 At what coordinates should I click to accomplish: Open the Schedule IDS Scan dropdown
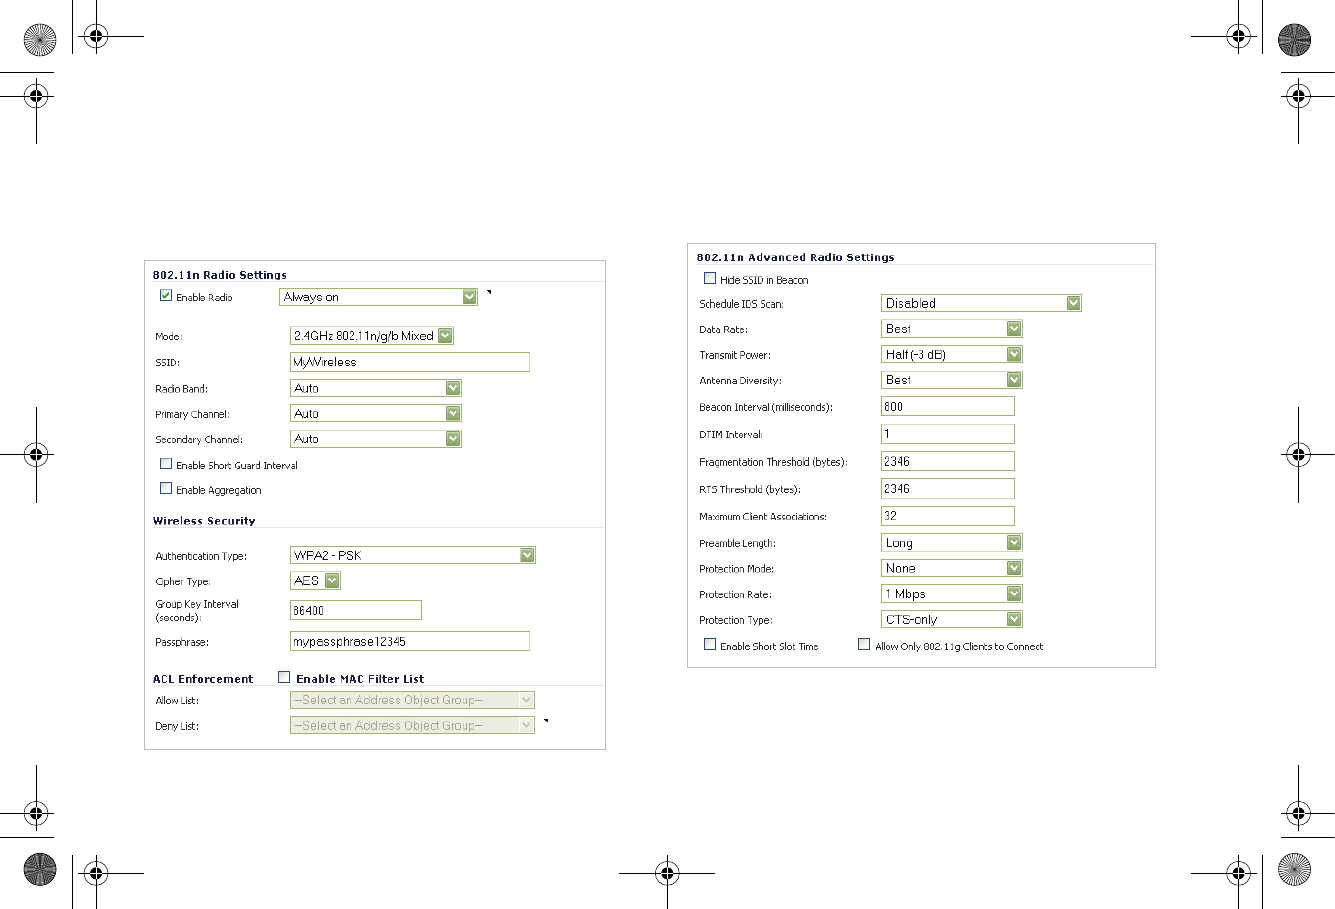[x=982, y=303]
